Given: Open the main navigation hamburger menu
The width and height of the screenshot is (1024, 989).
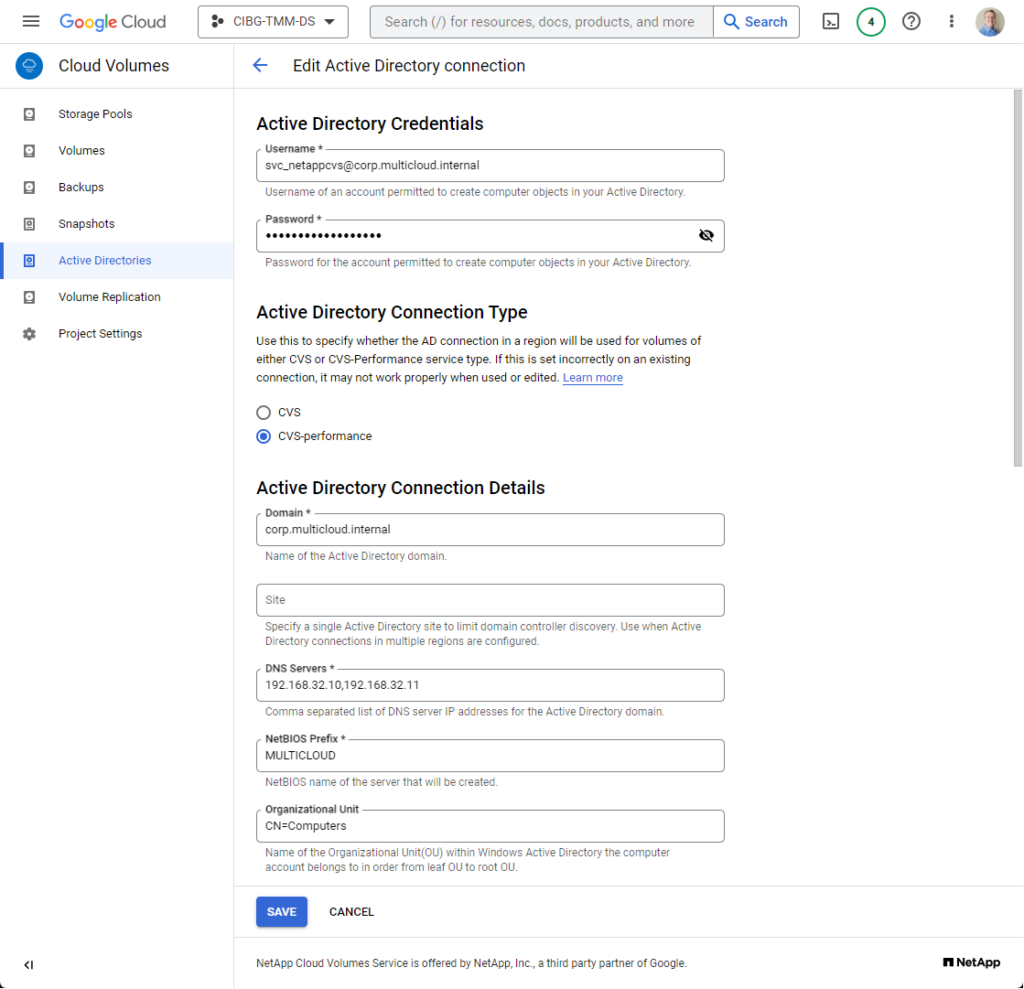Looking at the screenshot, I should click(31, 22).
